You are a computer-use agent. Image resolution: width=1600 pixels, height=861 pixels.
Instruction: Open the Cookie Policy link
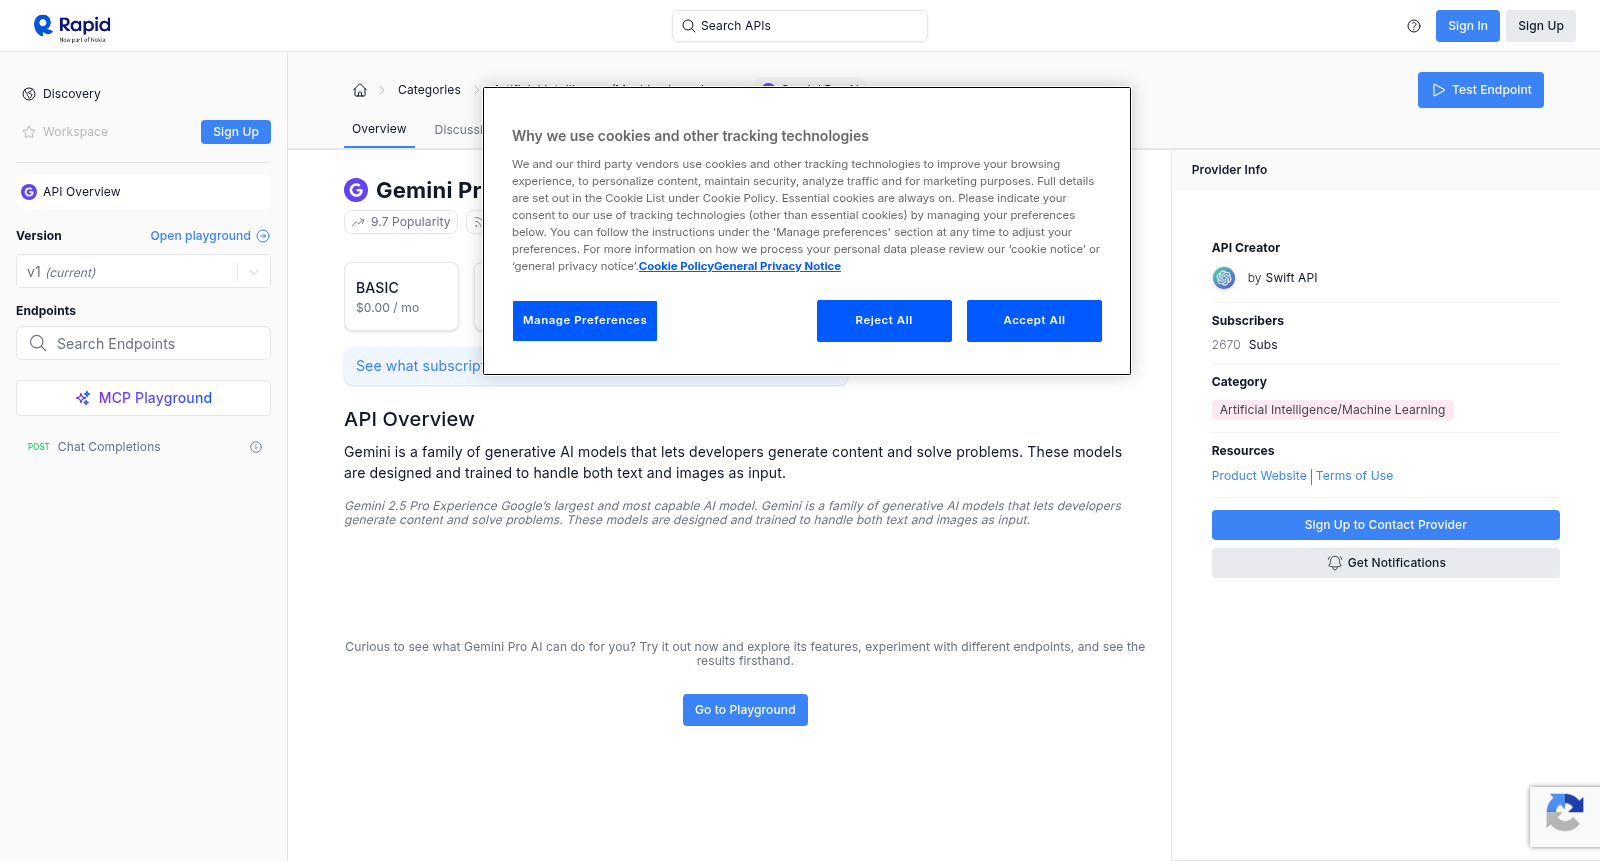tap(676, 266)
